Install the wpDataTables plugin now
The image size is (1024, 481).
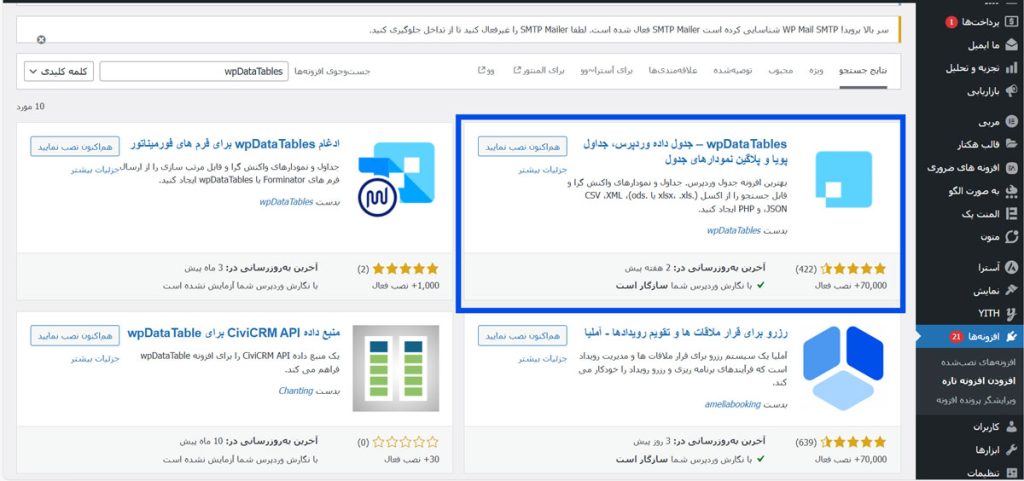click(522, 146)
